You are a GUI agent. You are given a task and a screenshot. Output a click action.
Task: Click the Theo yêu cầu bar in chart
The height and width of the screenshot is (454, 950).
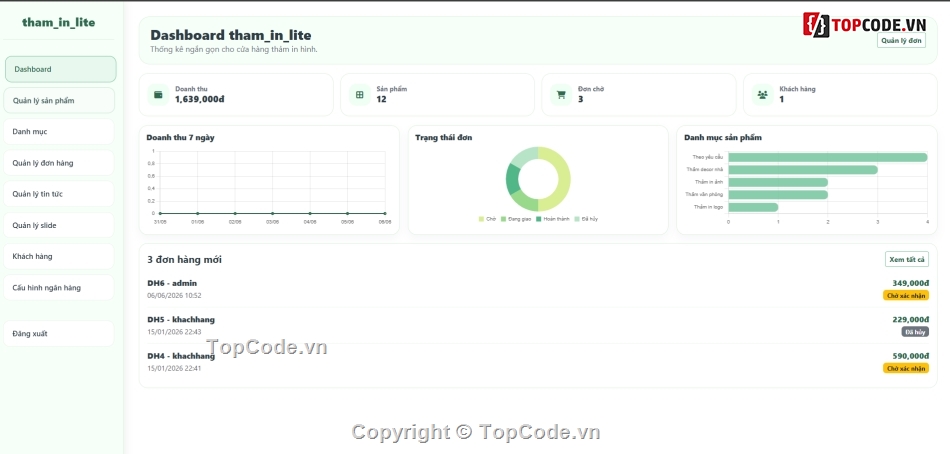pos(828,158)
